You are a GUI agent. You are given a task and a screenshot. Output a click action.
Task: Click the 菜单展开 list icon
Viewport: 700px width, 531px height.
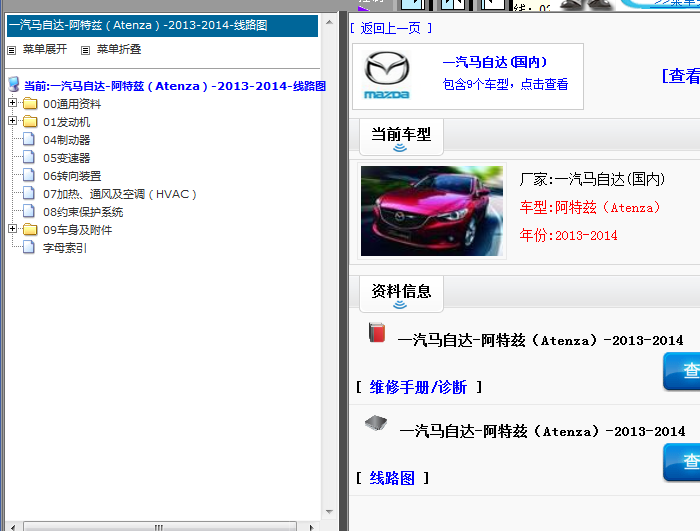12,50
